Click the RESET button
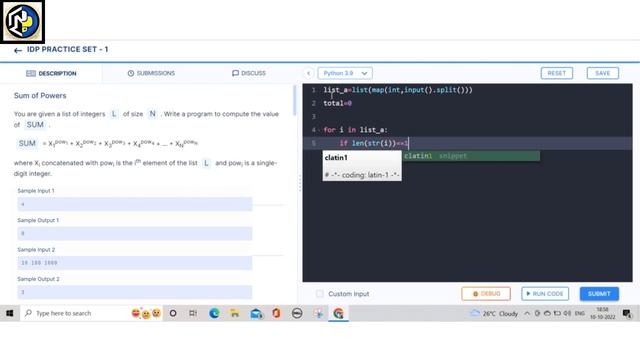Image resolution: width=640 pixels, height=360 pixels. click(557, 73)
